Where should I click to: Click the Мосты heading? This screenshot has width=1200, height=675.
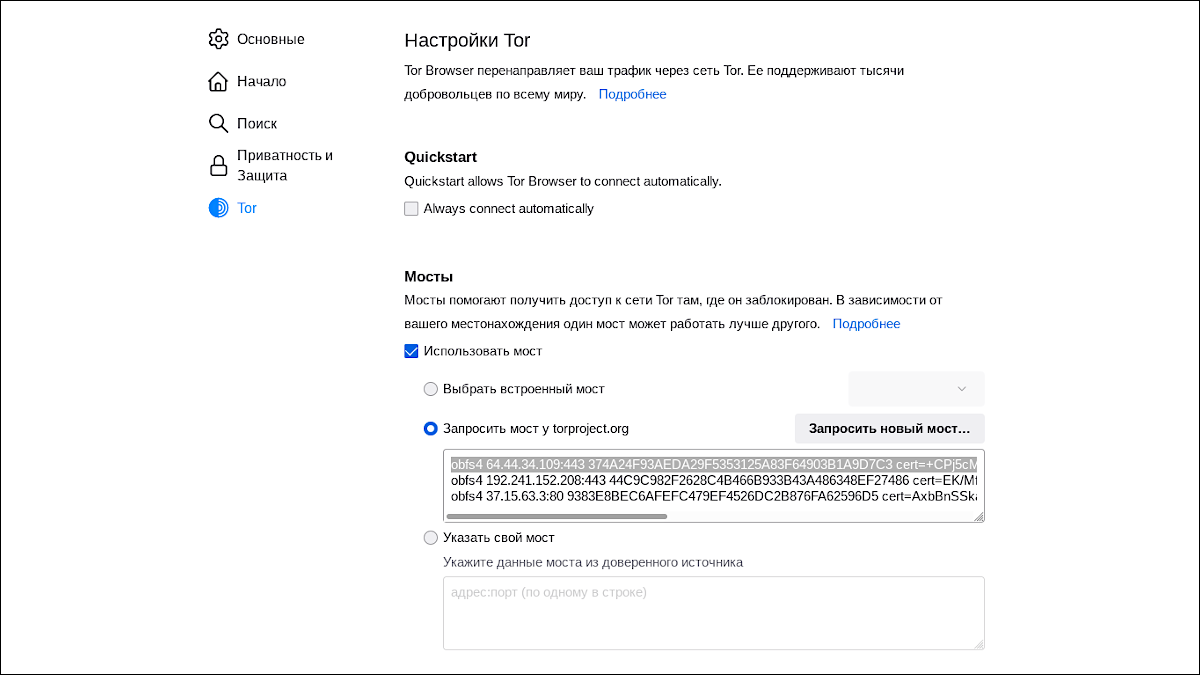coord(428,276)
